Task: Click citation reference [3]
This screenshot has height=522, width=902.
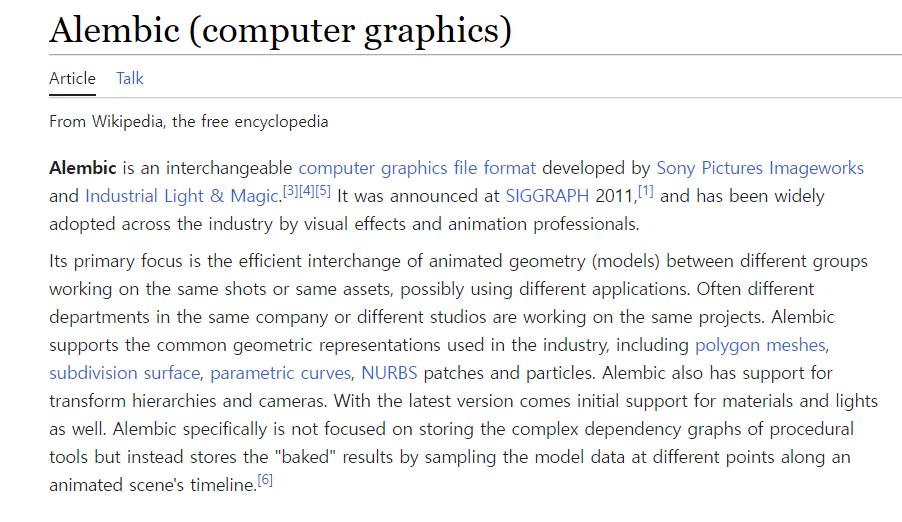Action: [290, 190]
